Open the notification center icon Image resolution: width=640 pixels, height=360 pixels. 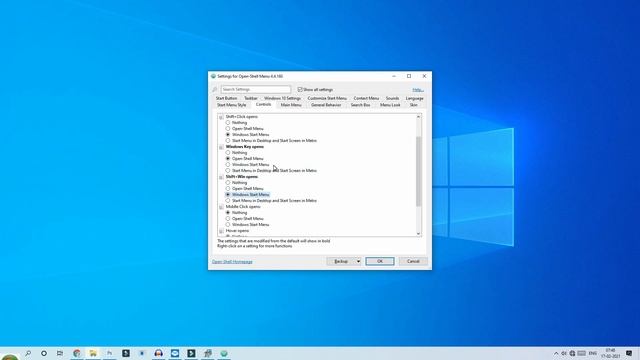[x=629, y=353]
